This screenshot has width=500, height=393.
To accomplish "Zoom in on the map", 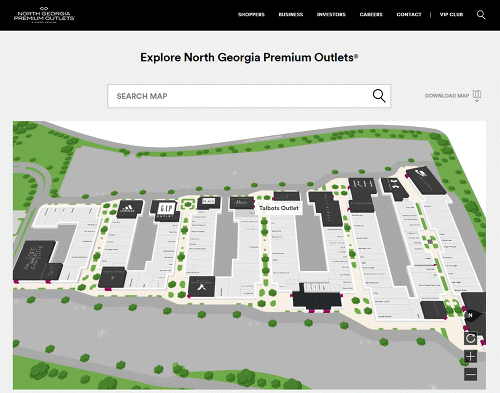I will [x=470, y=357].
